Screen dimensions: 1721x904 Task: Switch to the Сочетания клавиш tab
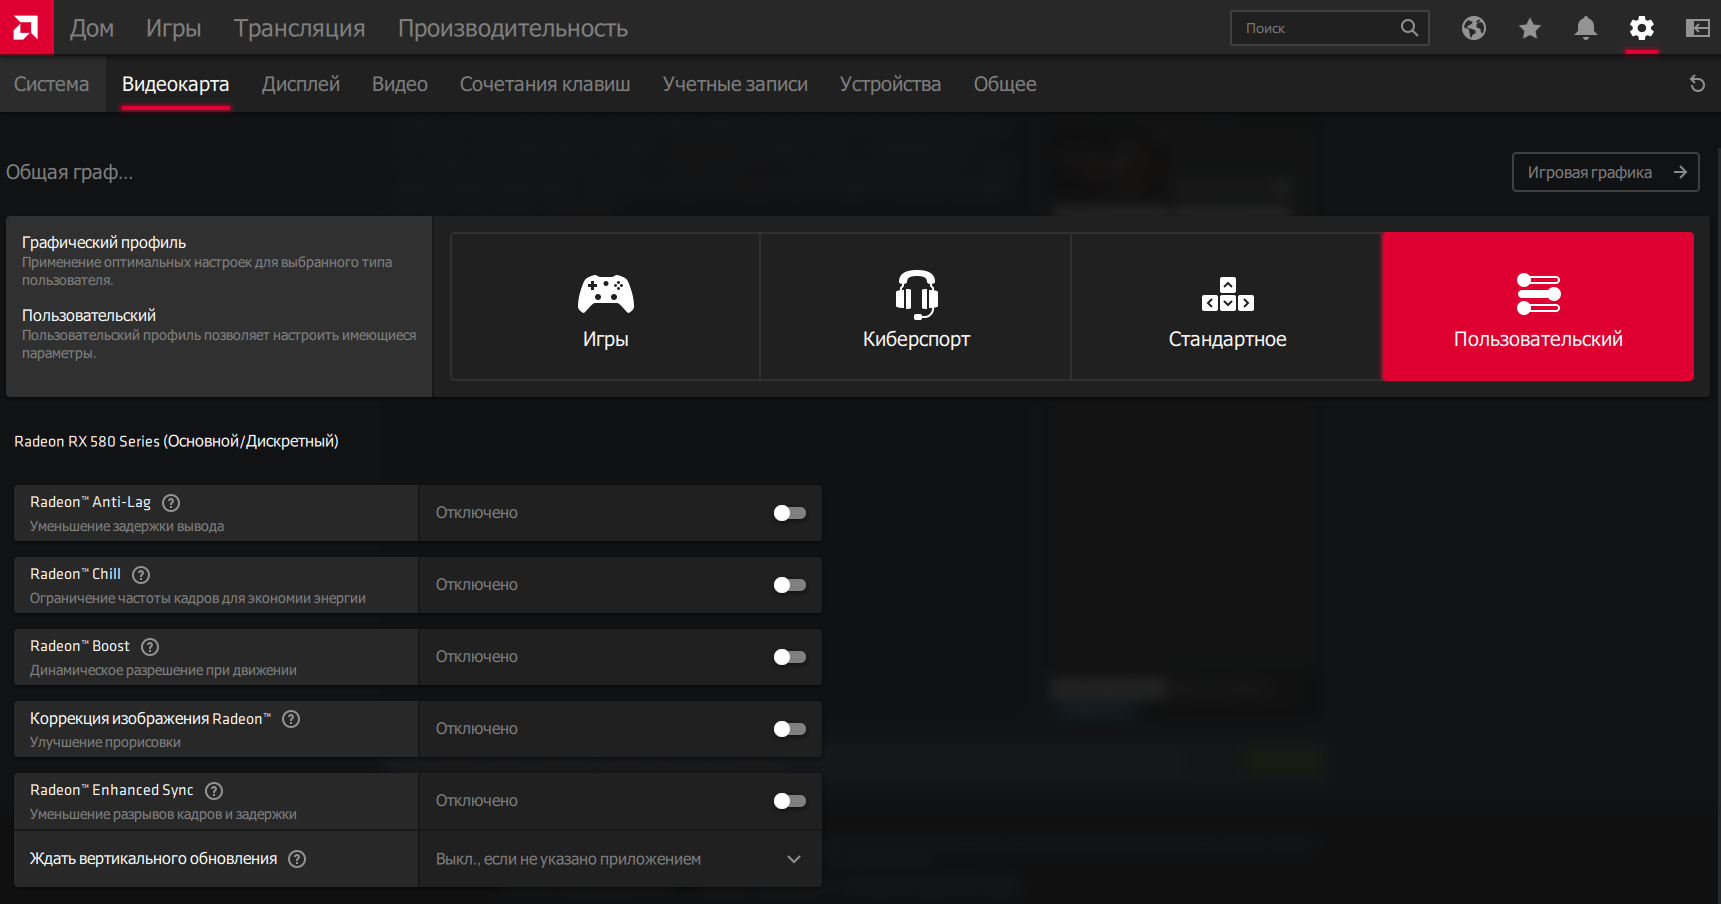coord(545,84)
